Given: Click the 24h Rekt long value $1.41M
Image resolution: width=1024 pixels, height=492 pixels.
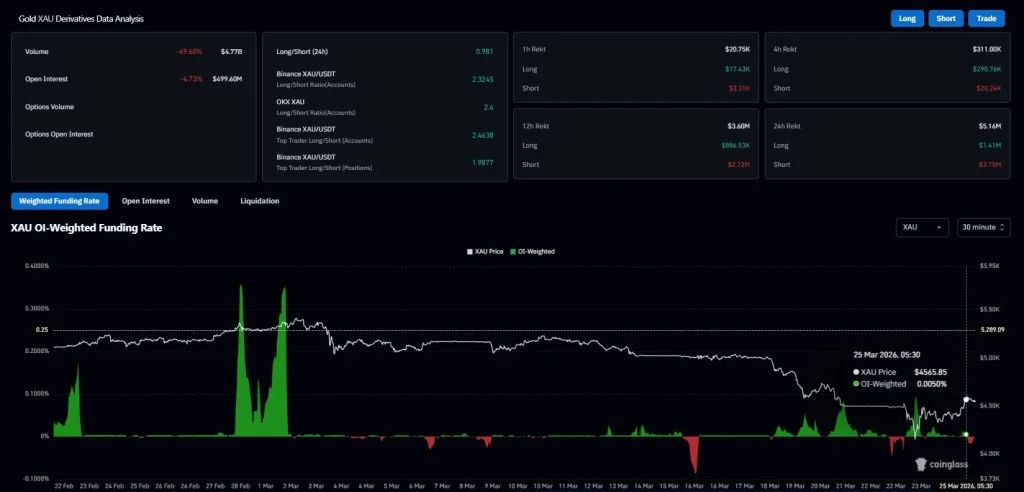Looking at the screenshot, I should pyautogui.click(x=990, y=146).
